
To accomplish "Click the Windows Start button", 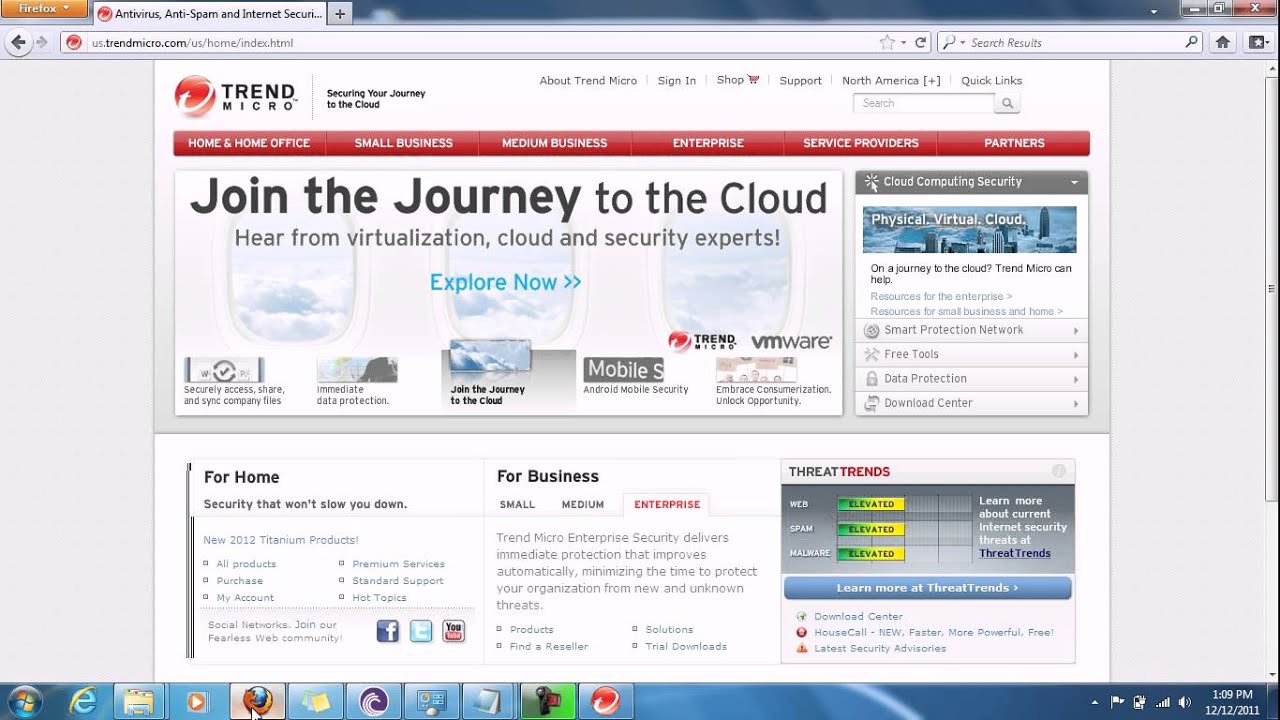I will [24, 701].
